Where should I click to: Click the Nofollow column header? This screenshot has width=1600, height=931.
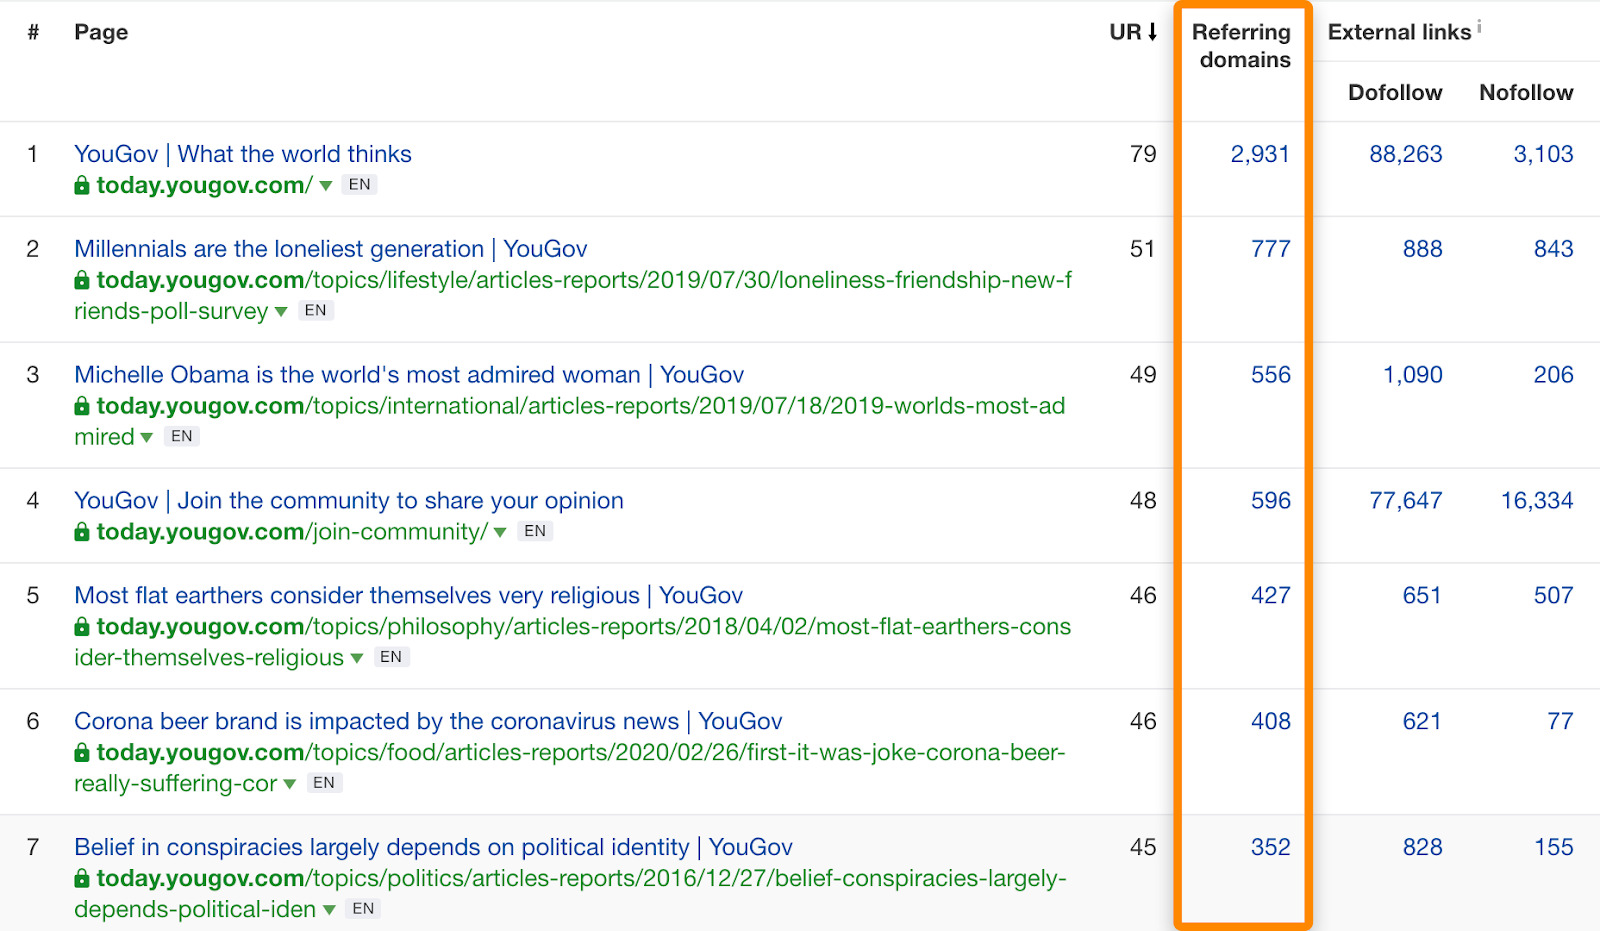[x=1525, y=92]
